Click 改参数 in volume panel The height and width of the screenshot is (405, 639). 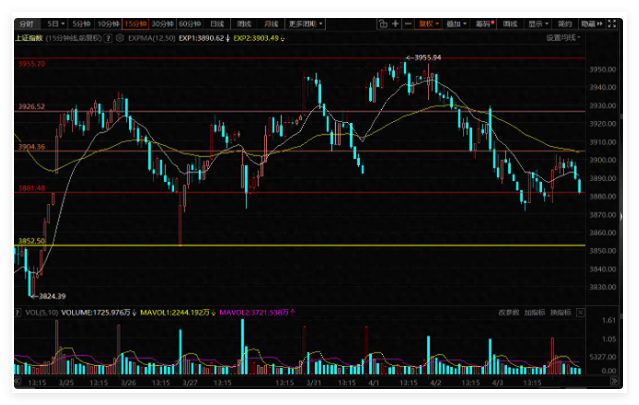509,312
